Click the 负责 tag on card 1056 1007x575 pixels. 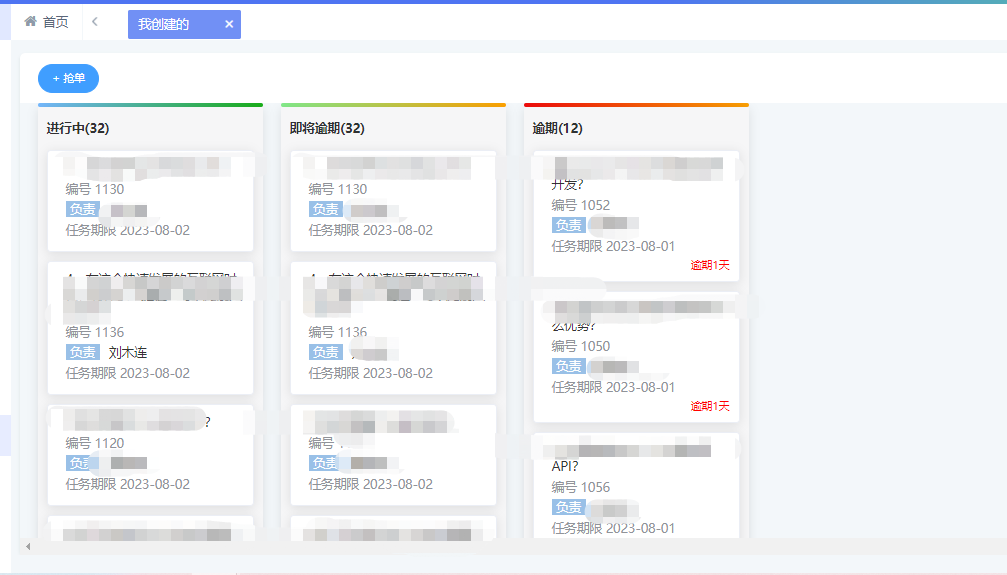(x=568, y=507)
